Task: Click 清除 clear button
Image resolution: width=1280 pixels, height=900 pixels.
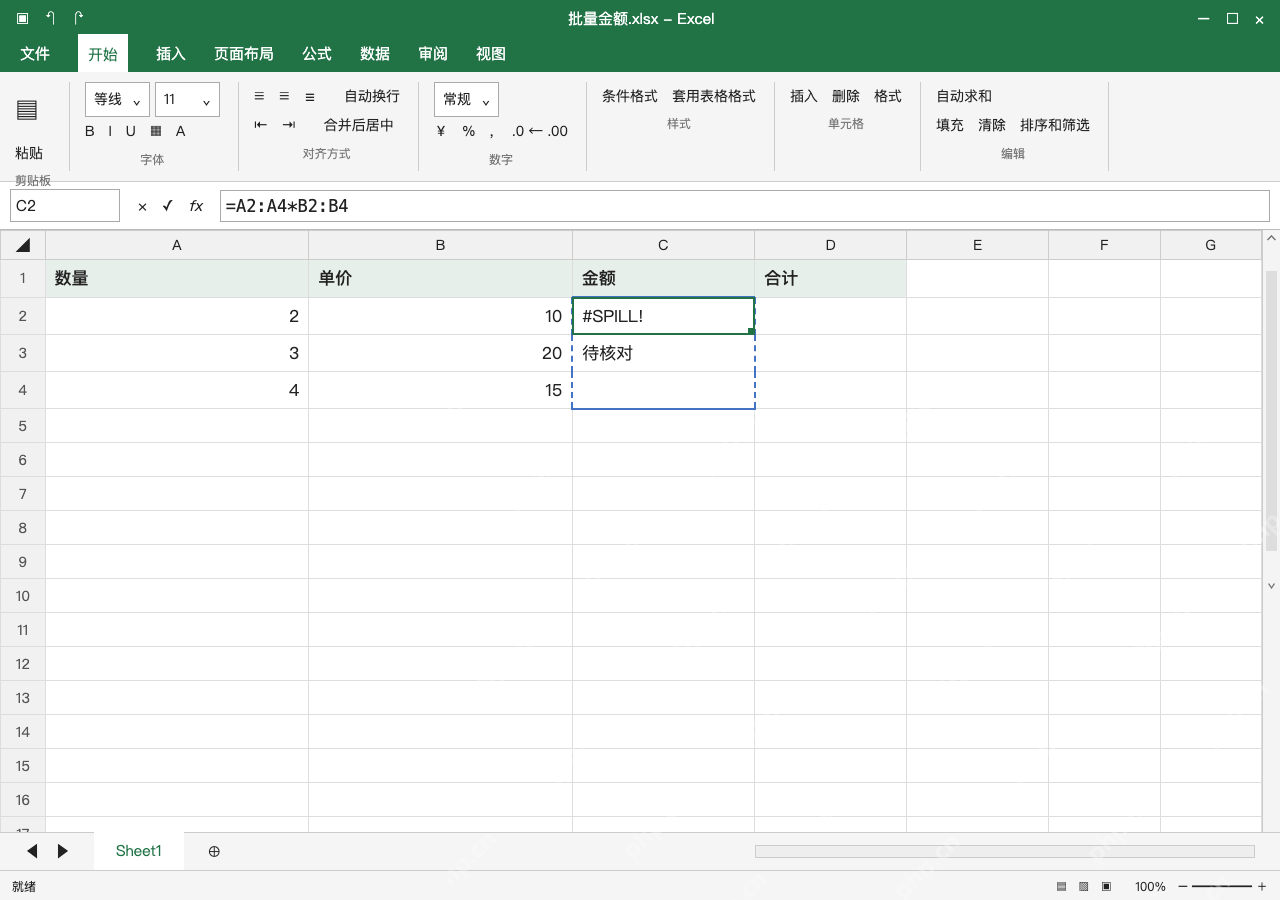Action: tap(992, 125)
